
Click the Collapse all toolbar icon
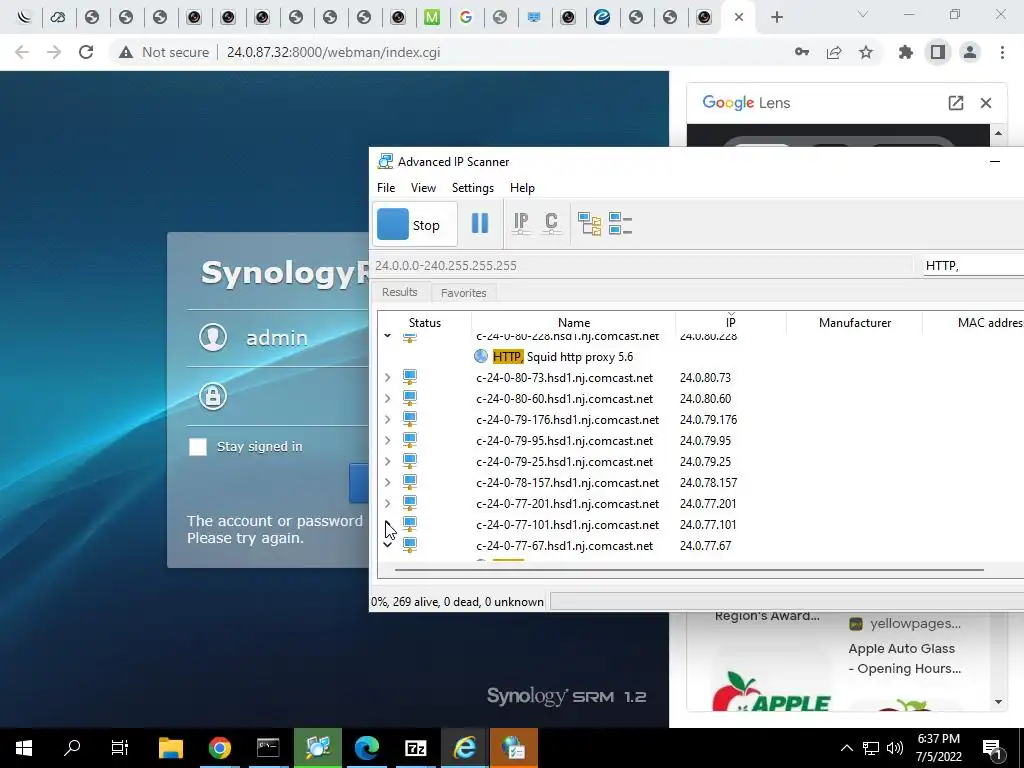620,223
